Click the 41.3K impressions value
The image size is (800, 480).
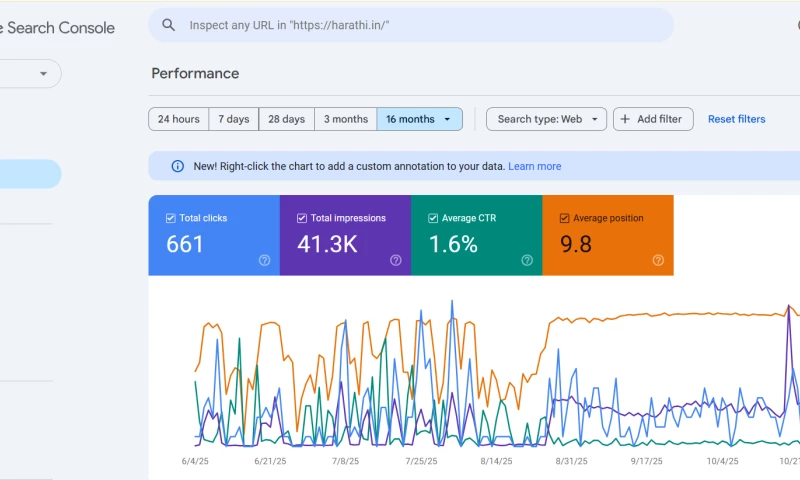[x=328, y=244]
